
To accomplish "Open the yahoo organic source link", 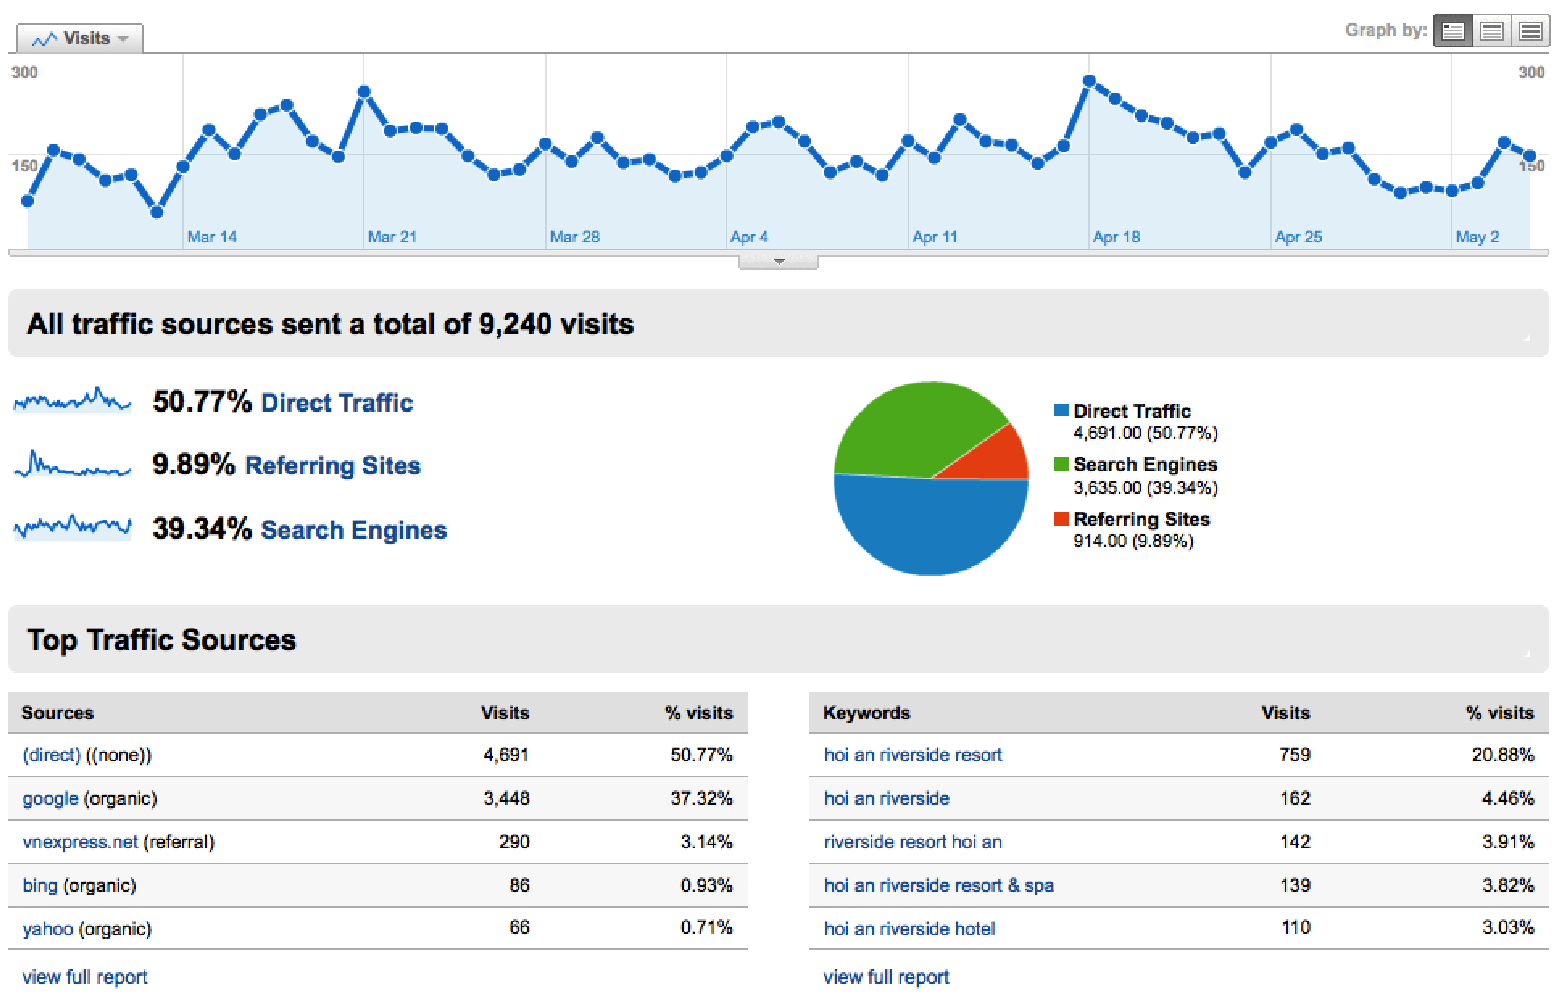I will [48, 929].
